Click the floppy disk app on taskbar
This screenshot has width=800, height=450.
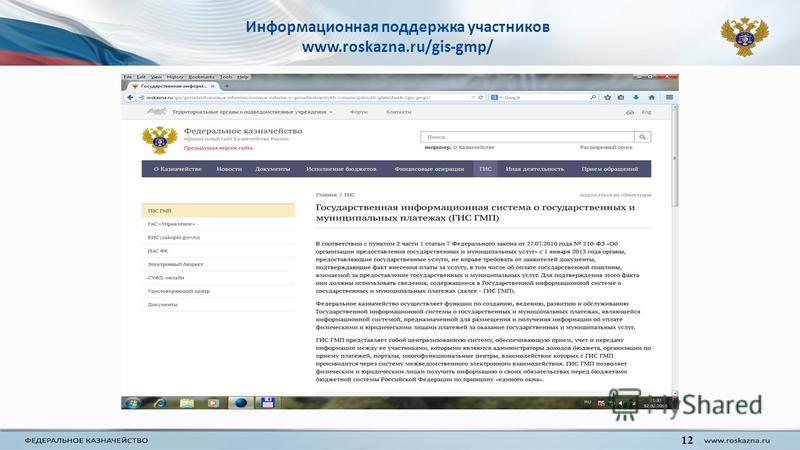267,403
